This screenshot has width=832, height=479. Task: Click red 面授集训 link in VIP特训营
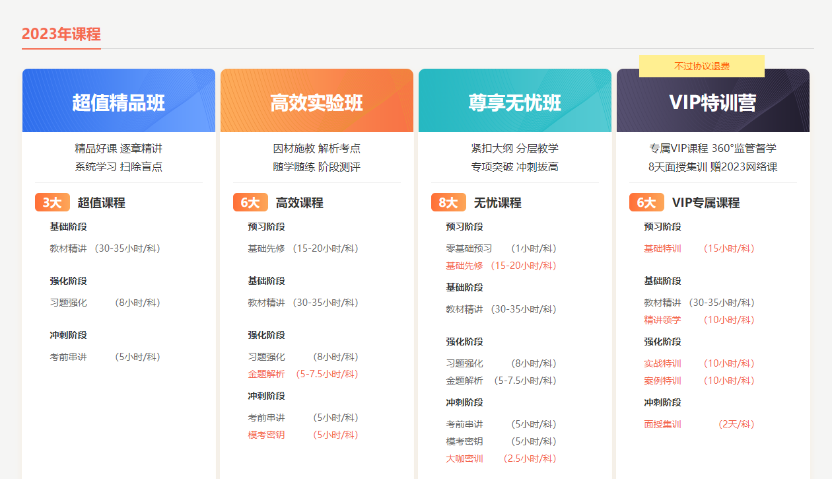tap(662, 424)
